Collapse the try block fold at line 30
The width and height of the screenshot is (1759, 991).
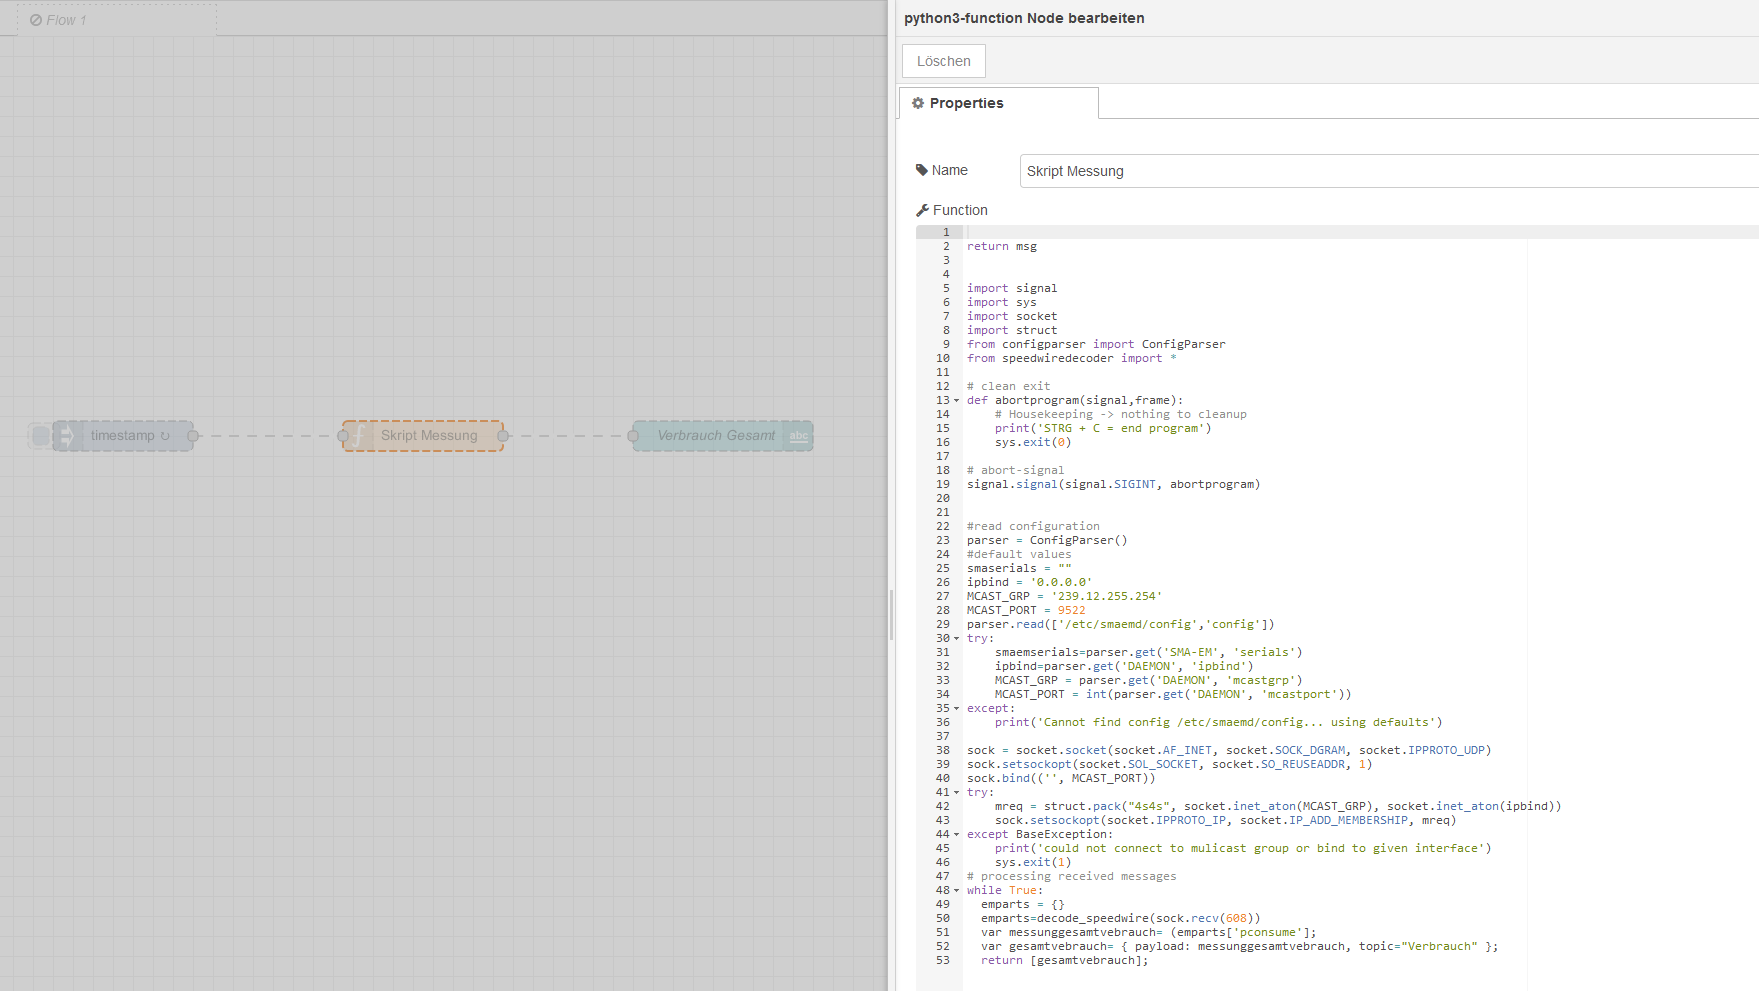(x=956, y=638)
